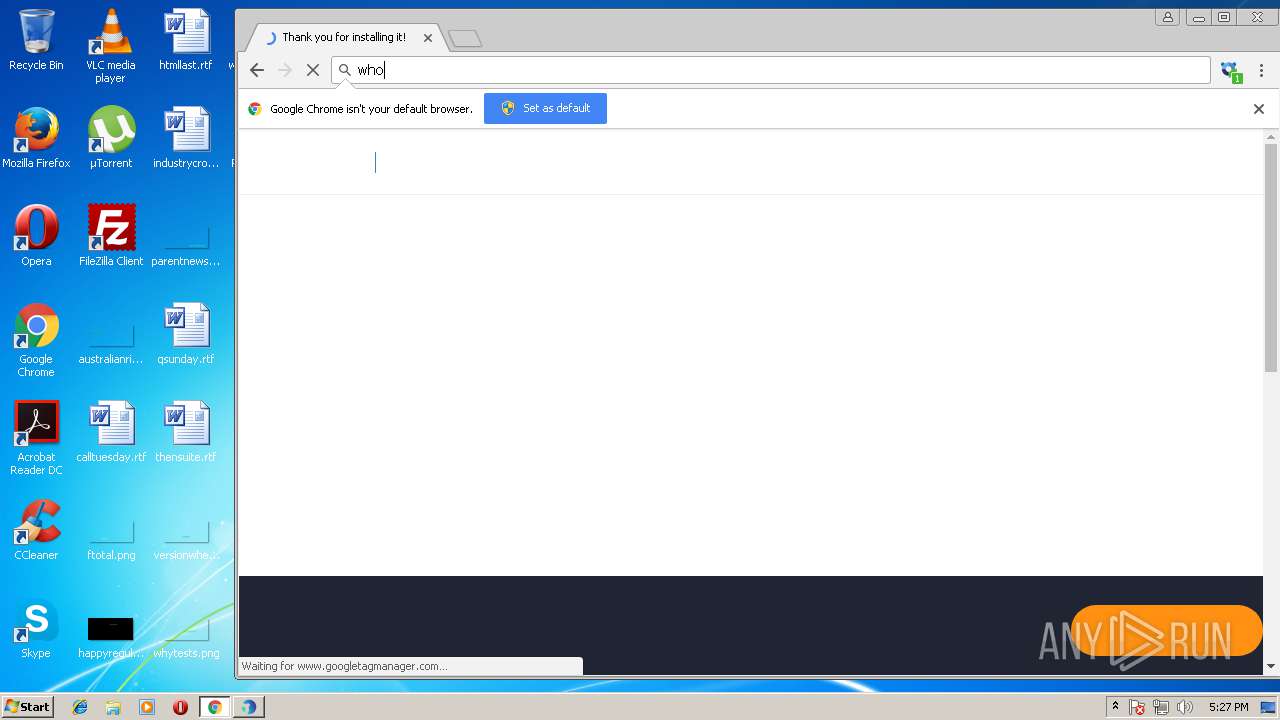Image resolution: width=1280 pixels, height=720 pixels.
Task: Click the Action Center flag tray icon
Action: click(1137, 708)
